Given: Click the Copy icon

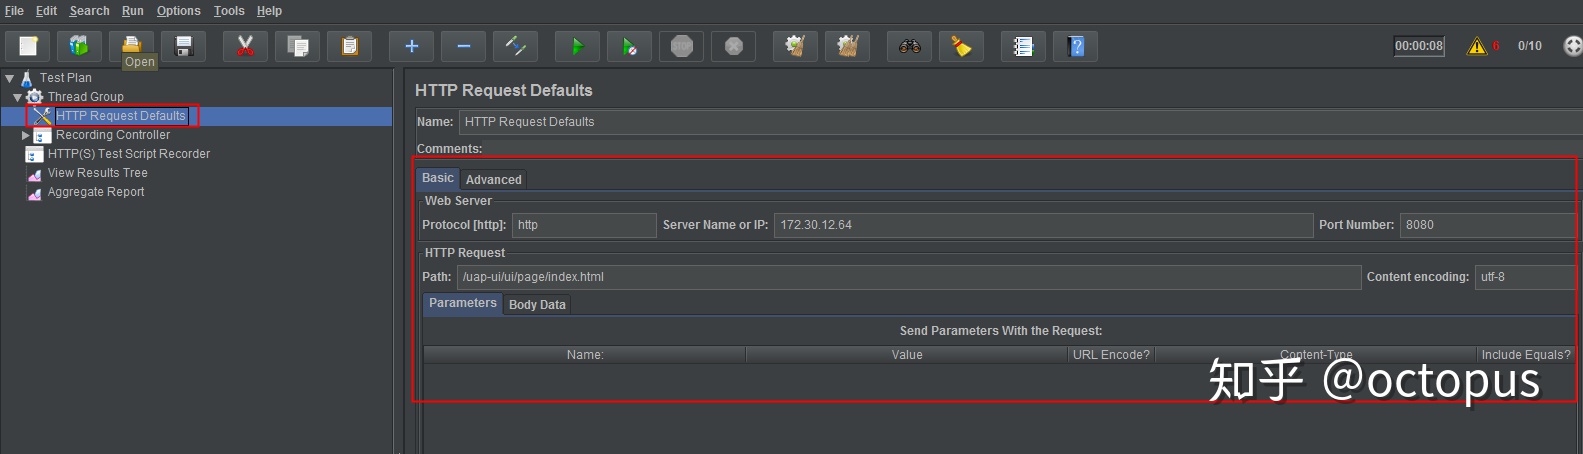Looking at the screenshot, I should (297, 46).
